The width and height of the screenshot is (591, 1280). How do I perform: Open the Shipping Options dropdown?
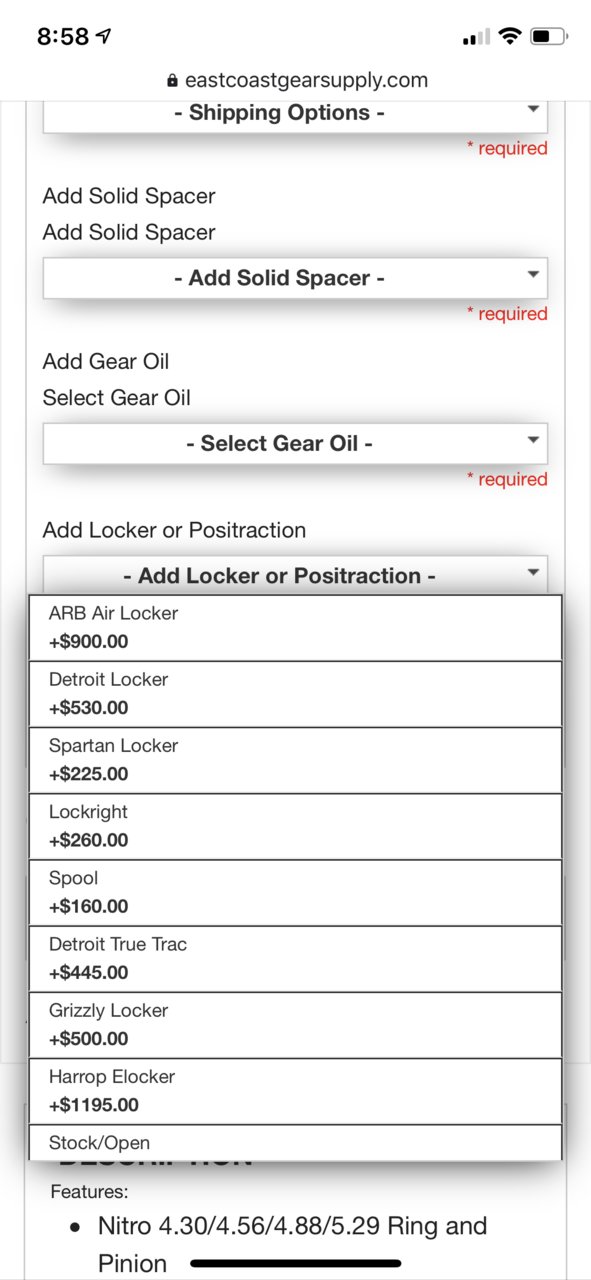click(x=295, y=115)
